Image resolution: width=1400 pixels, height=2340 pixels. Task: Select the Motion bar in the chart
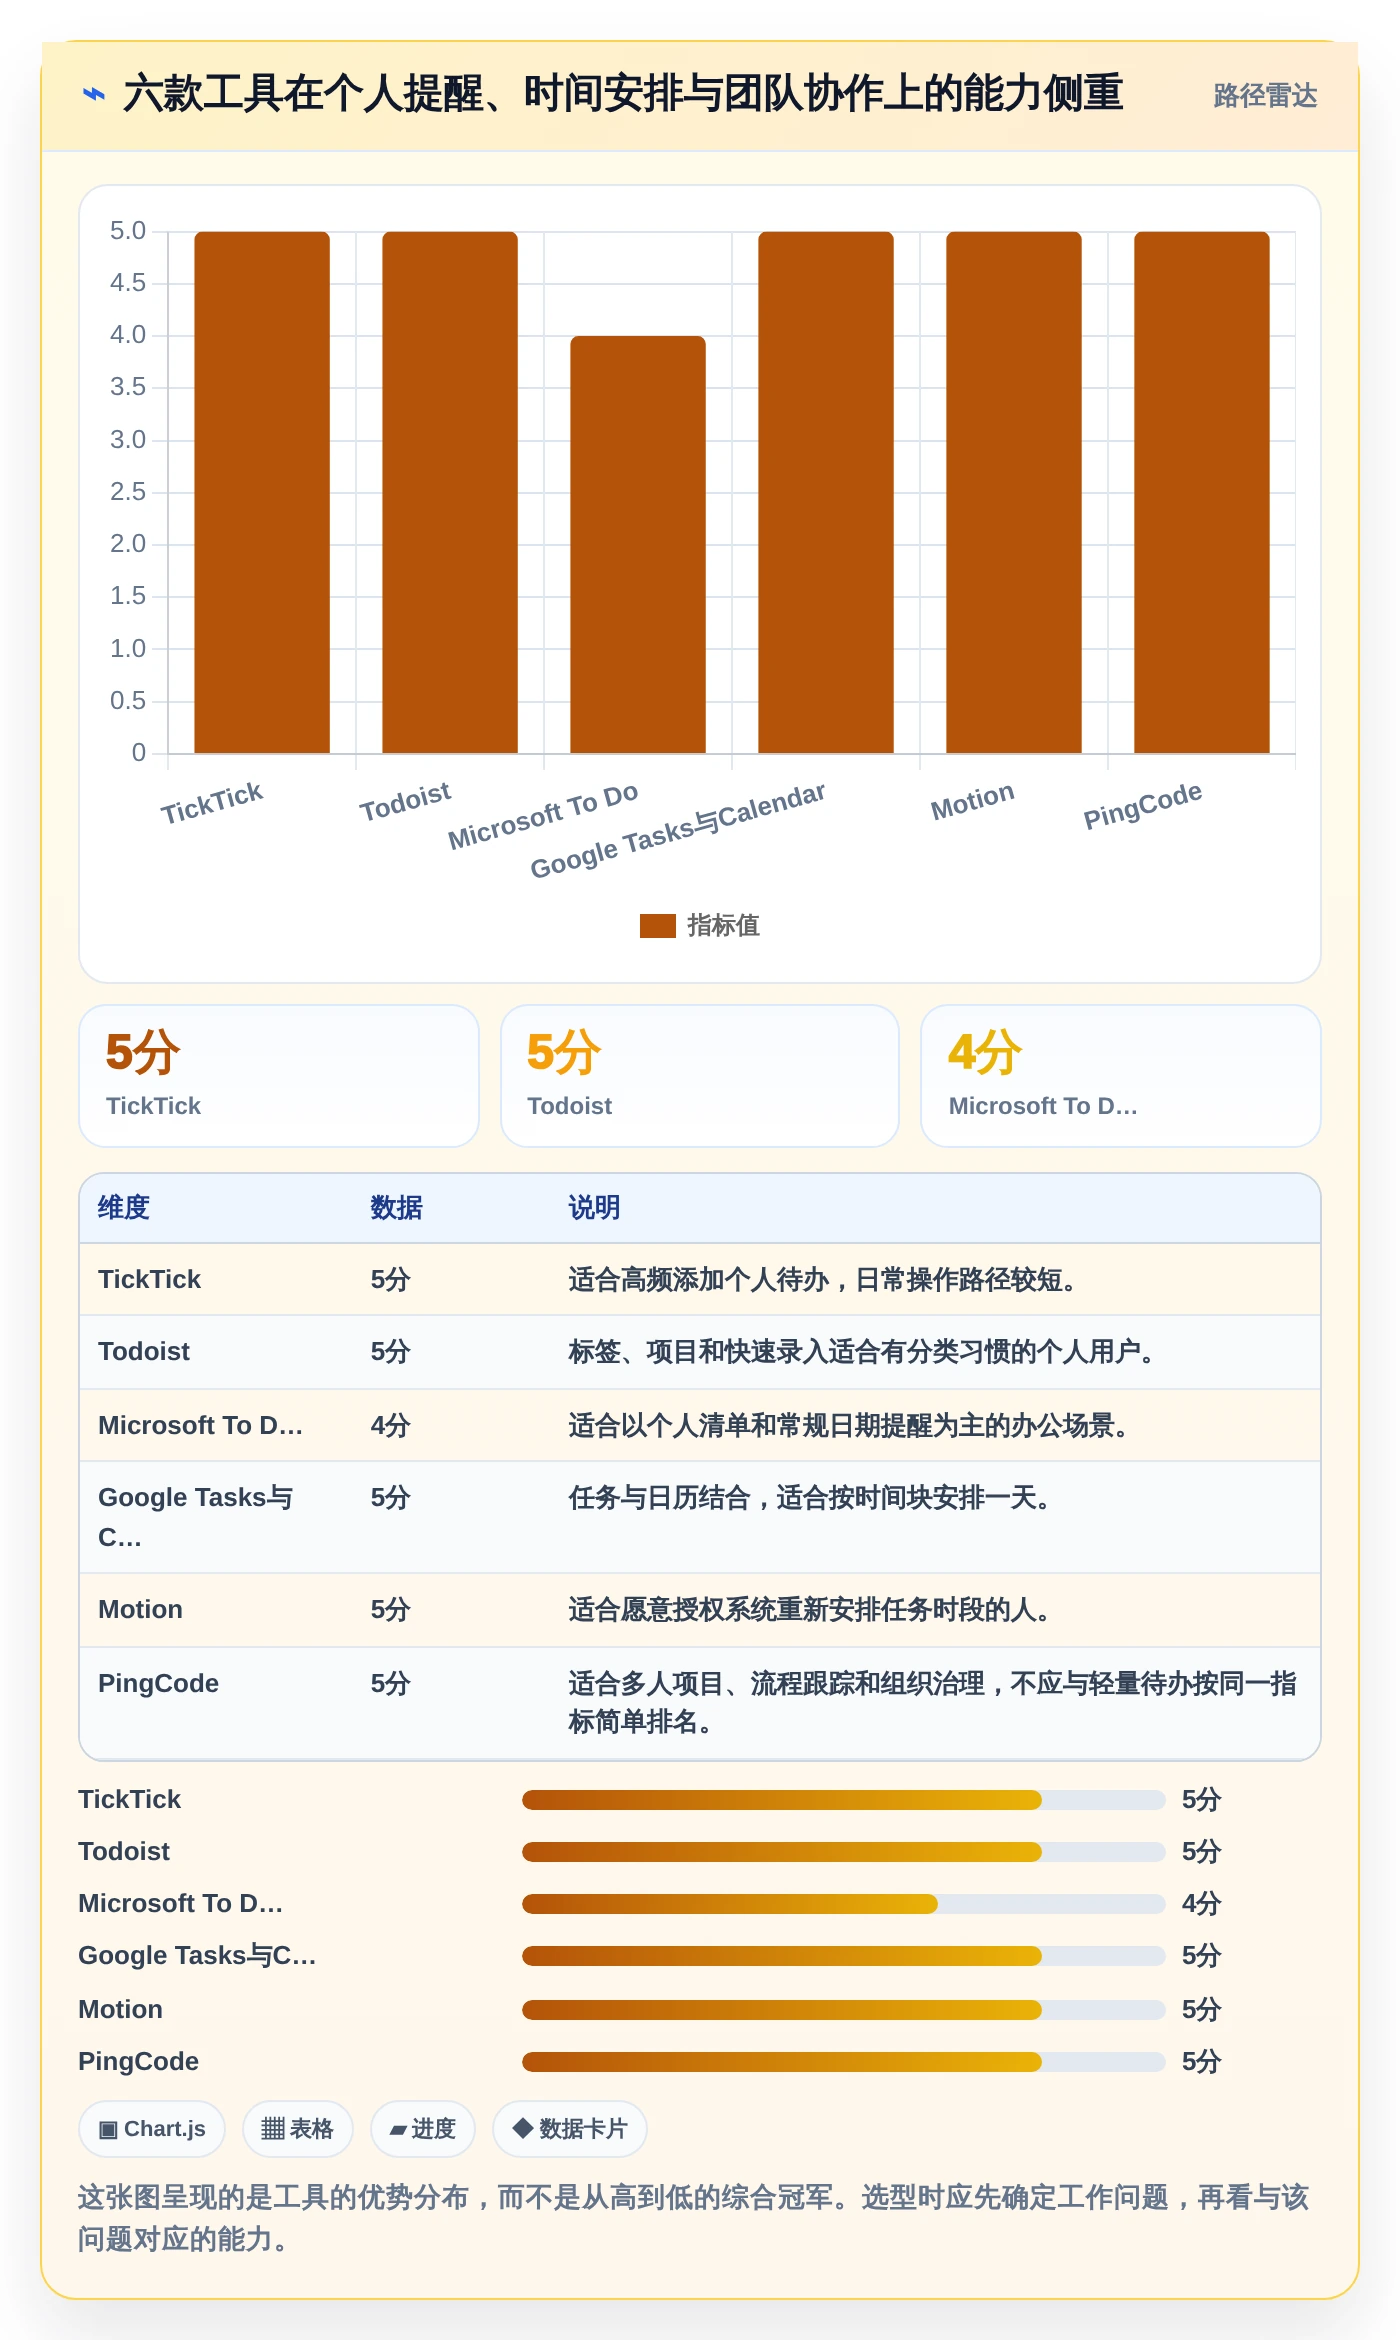tap(1014, 492)
